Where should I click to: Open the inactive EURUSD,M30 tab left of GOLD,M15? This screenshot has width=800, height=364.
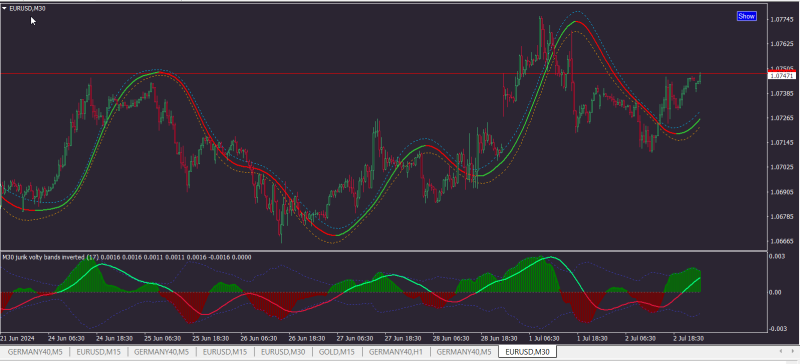click(x=283, y=352)
